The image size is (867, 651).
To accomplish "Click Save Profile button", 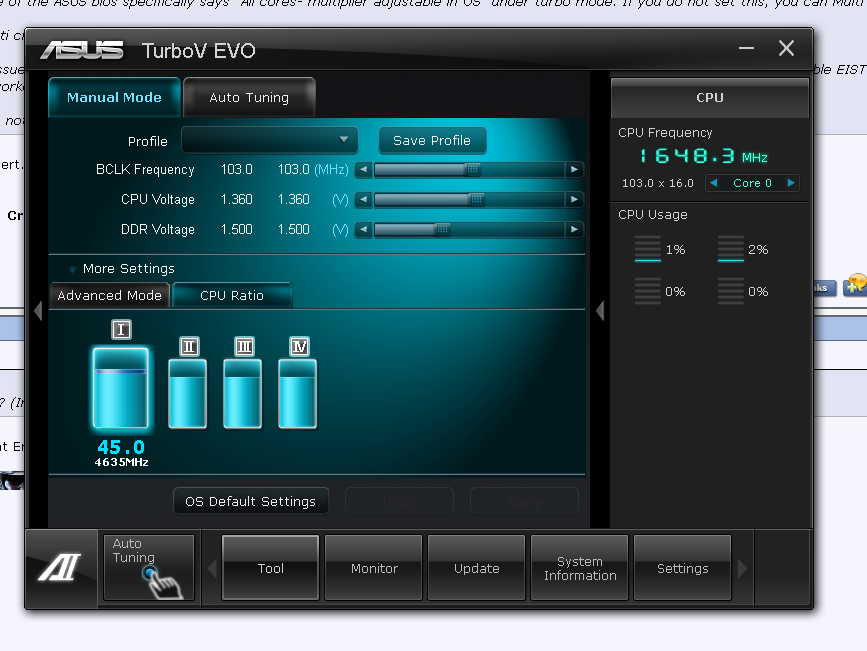I will pos(432,140).
